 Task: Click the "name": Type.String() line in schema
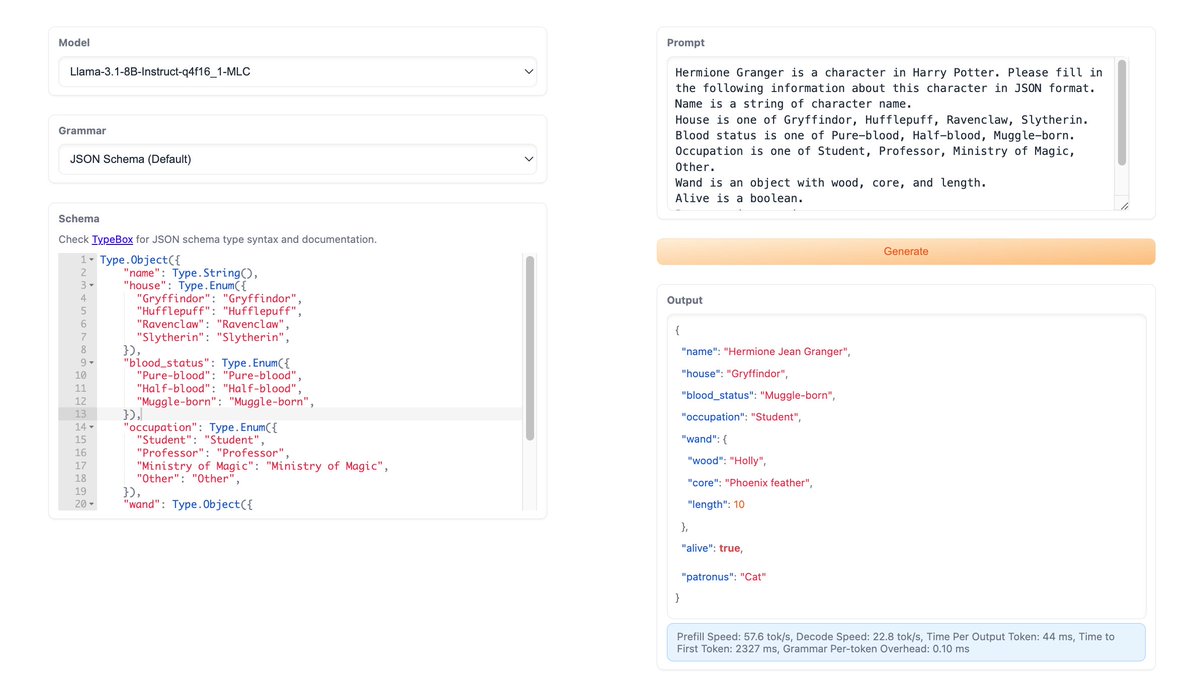192,273
